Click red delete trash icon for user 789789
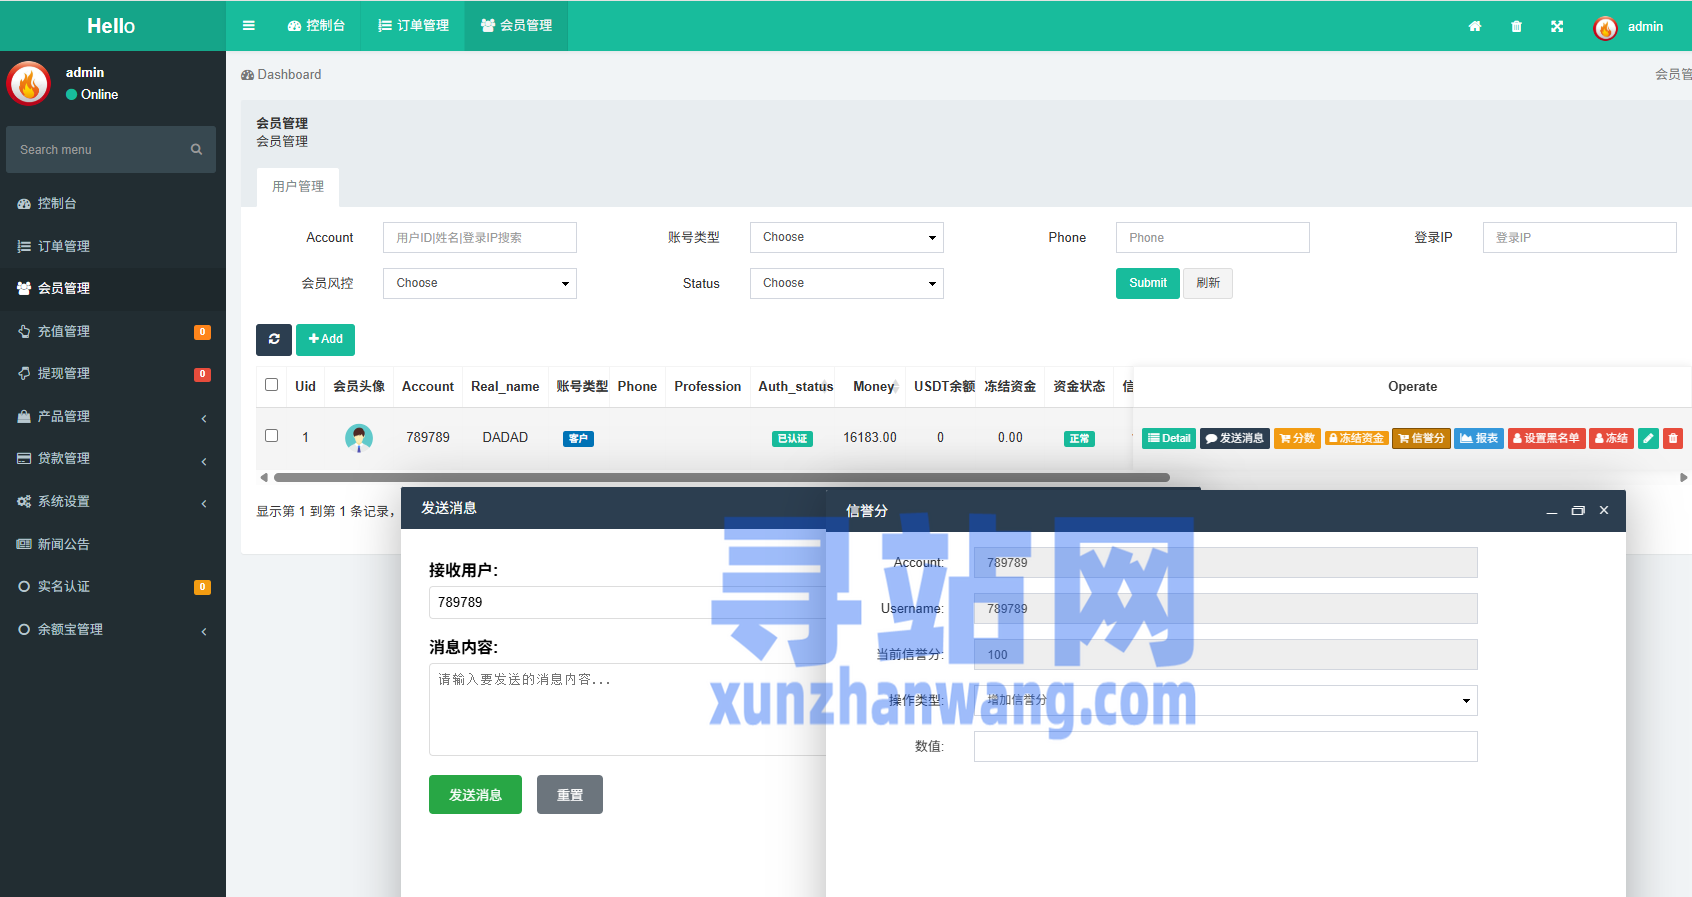This screenshot has width=1692, height=897. 1673,438
